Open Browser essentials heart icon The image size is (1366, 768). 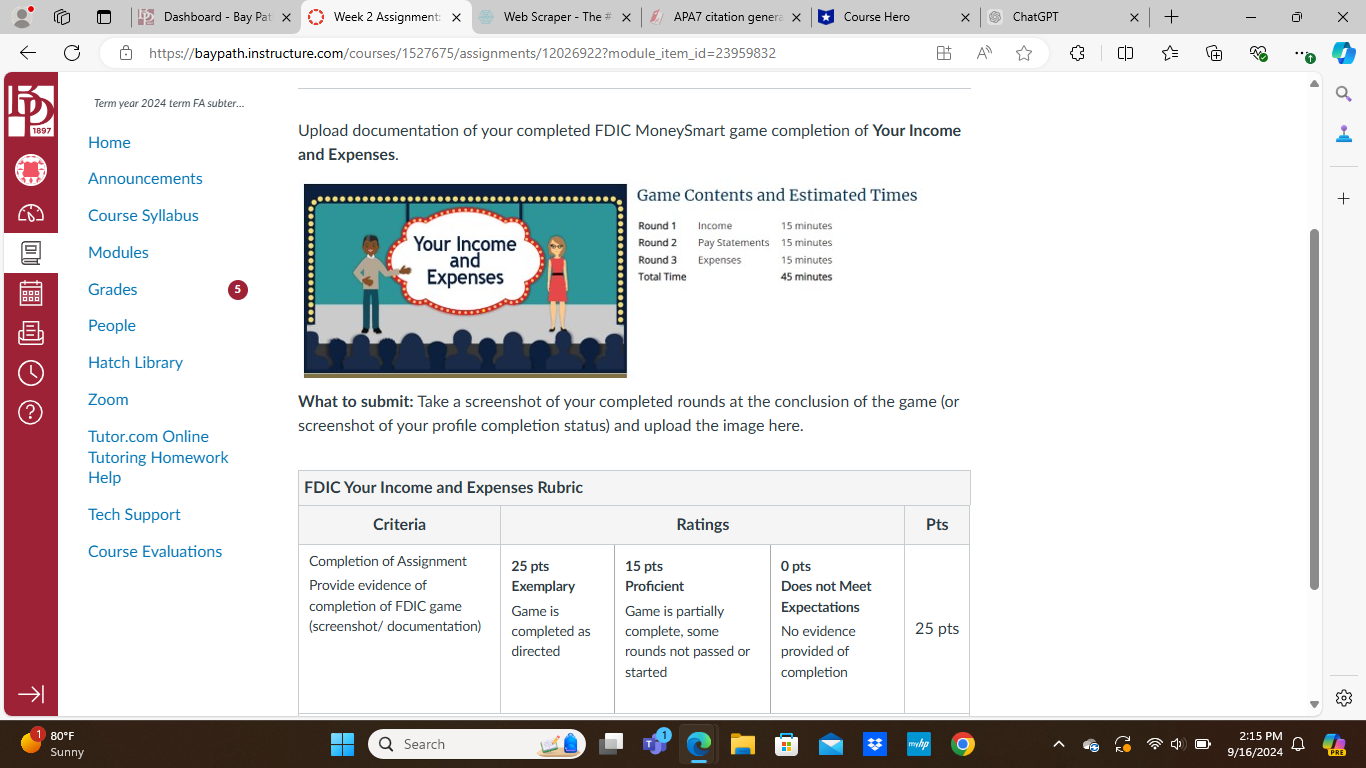(1259, 53)
